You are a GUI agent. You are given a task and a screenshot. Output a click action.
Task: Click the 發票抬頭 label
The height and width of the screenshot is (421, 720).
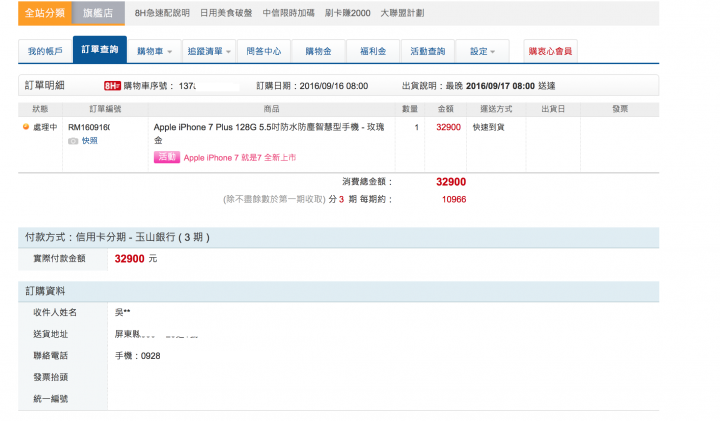pos(51,377)
